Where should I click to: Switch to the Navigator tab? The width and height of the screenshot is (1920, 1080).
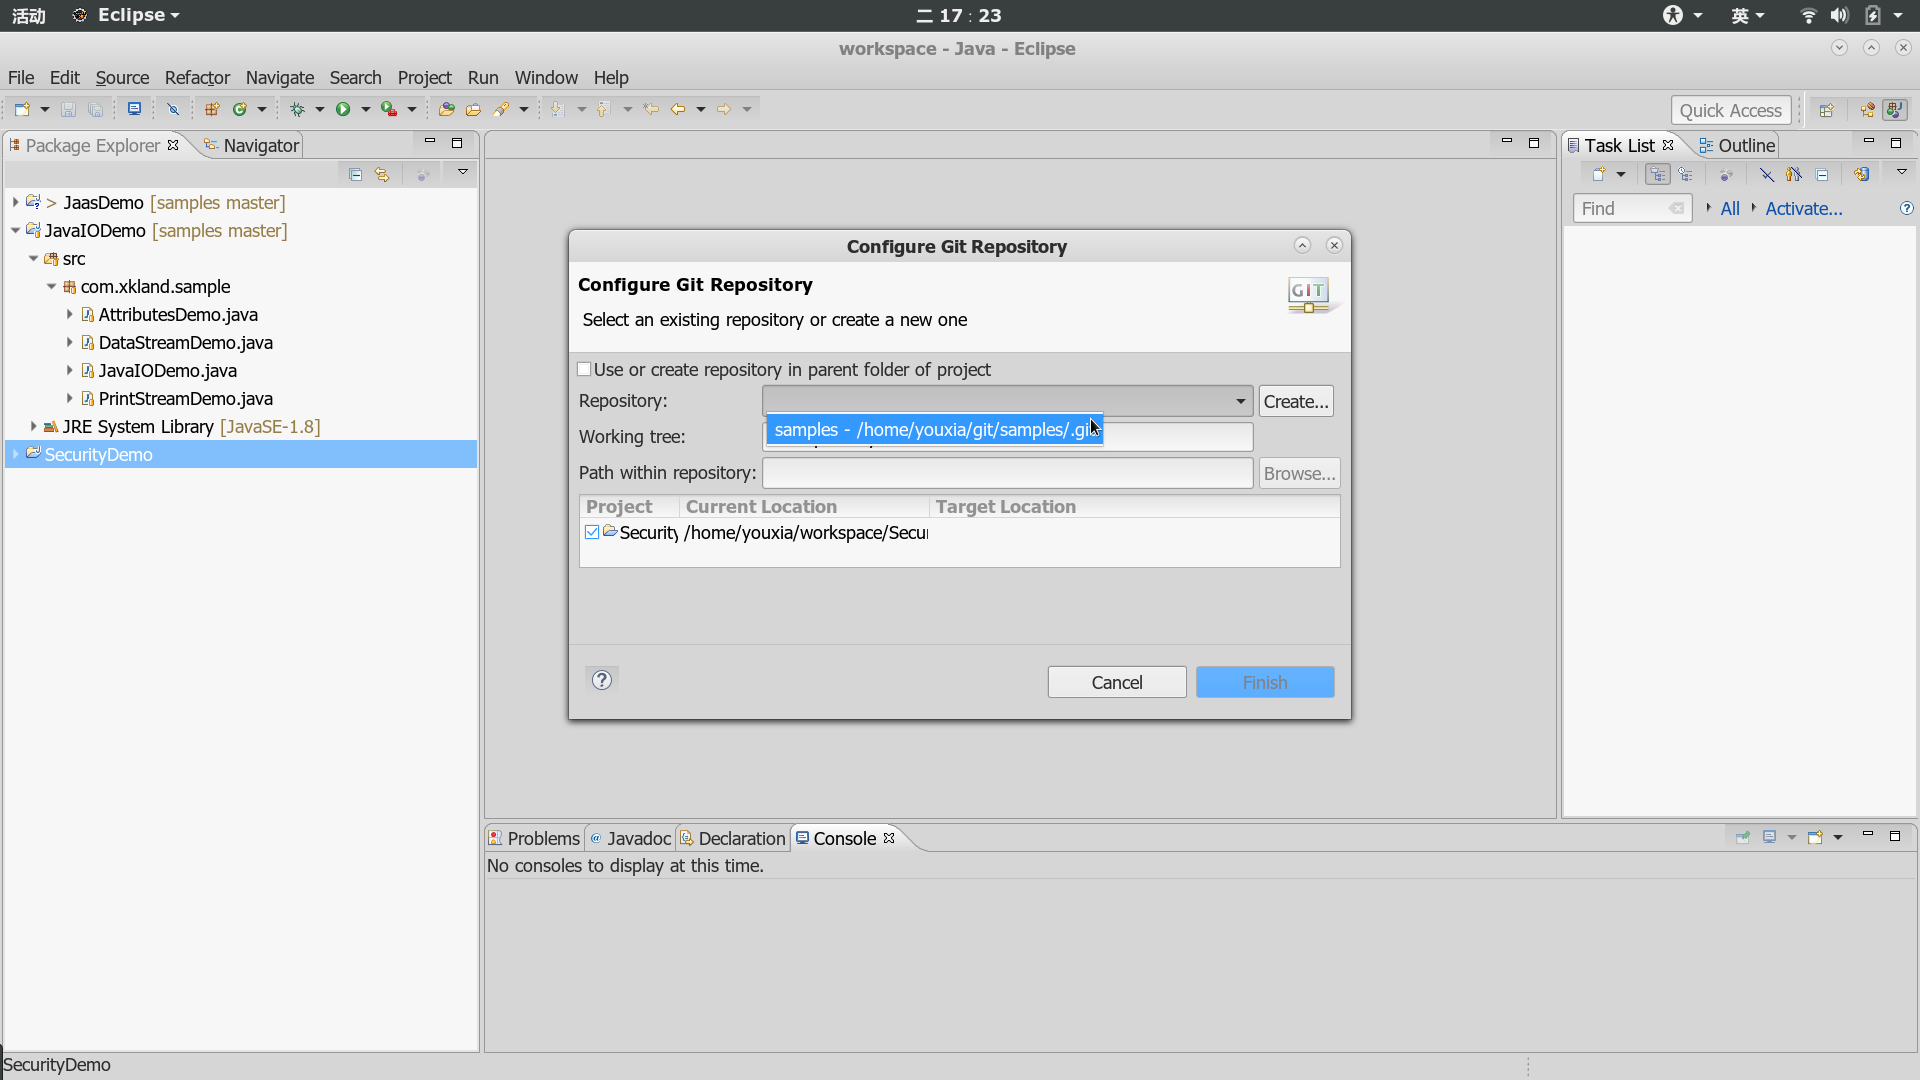251,145
